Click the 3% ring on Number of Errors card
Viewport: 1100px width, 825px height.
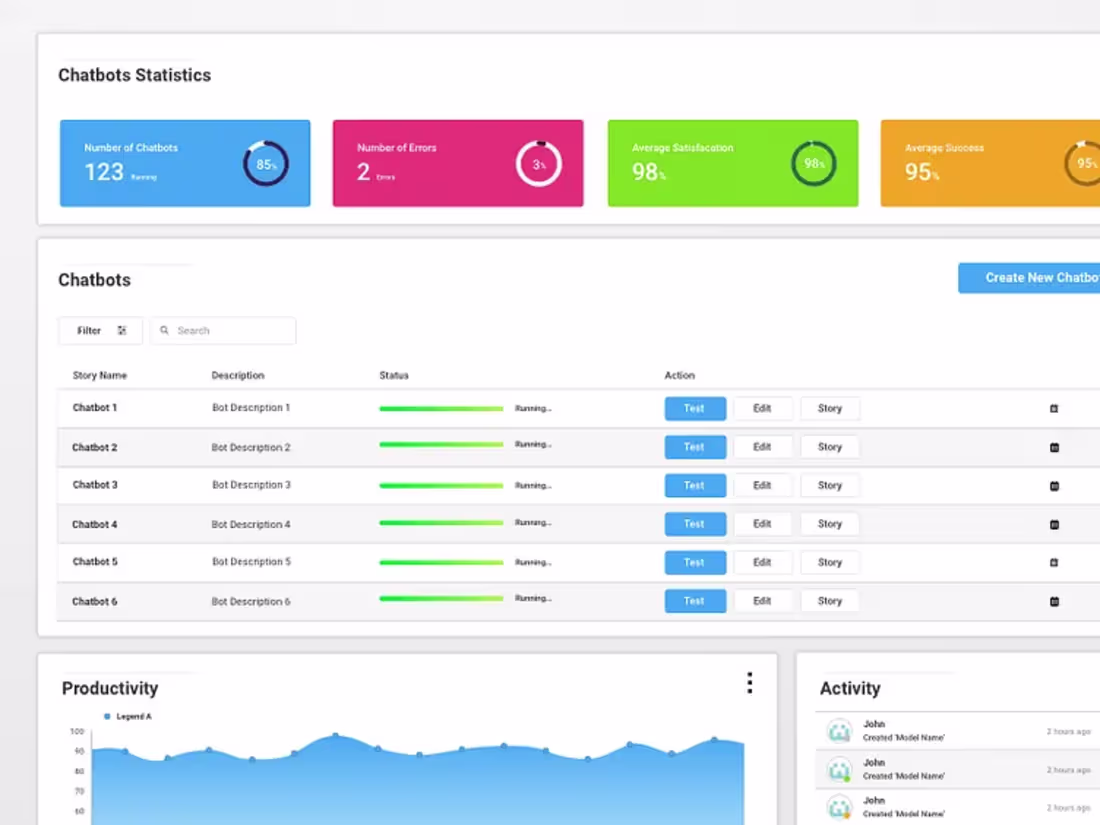click(x=539, y=164)
